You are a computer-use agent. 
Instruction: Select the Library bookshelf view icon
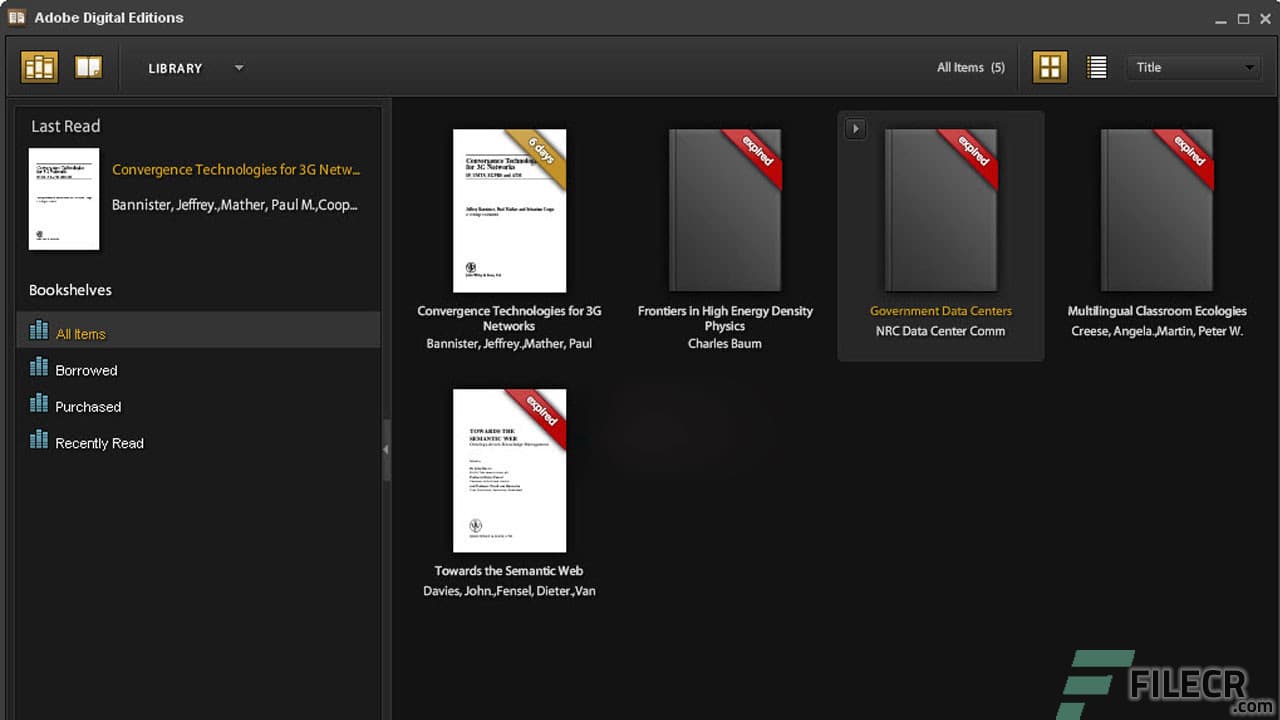pyautogui.click(x=38, y=65)
